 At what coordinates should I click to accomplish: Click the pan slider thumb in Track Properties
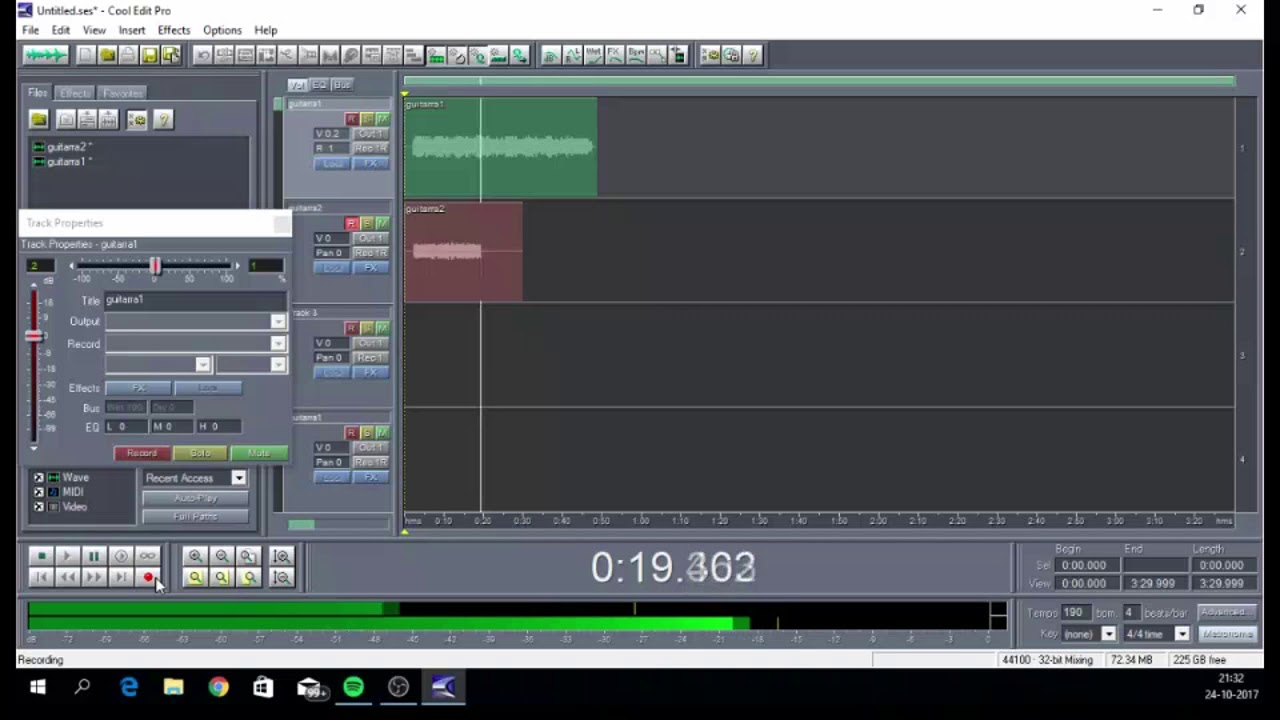click(x=155, y=266)
